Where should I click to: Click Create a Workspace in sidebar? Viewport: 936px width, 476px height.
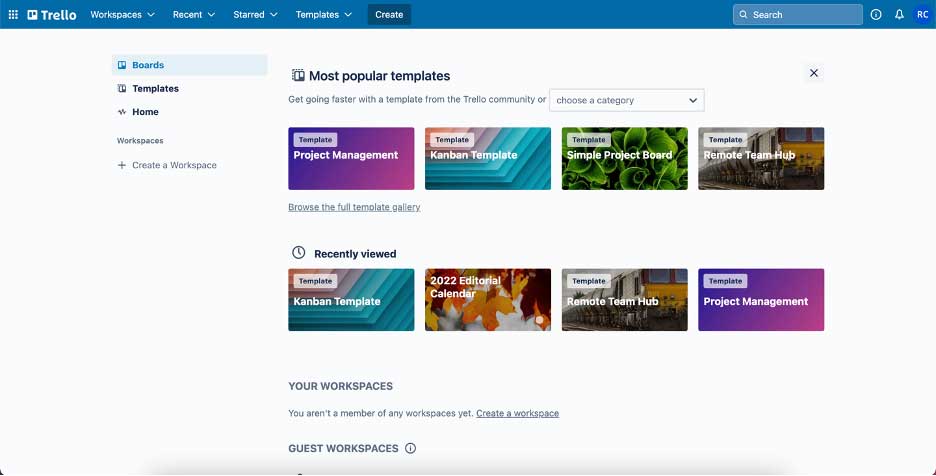[x=174, y=165]
